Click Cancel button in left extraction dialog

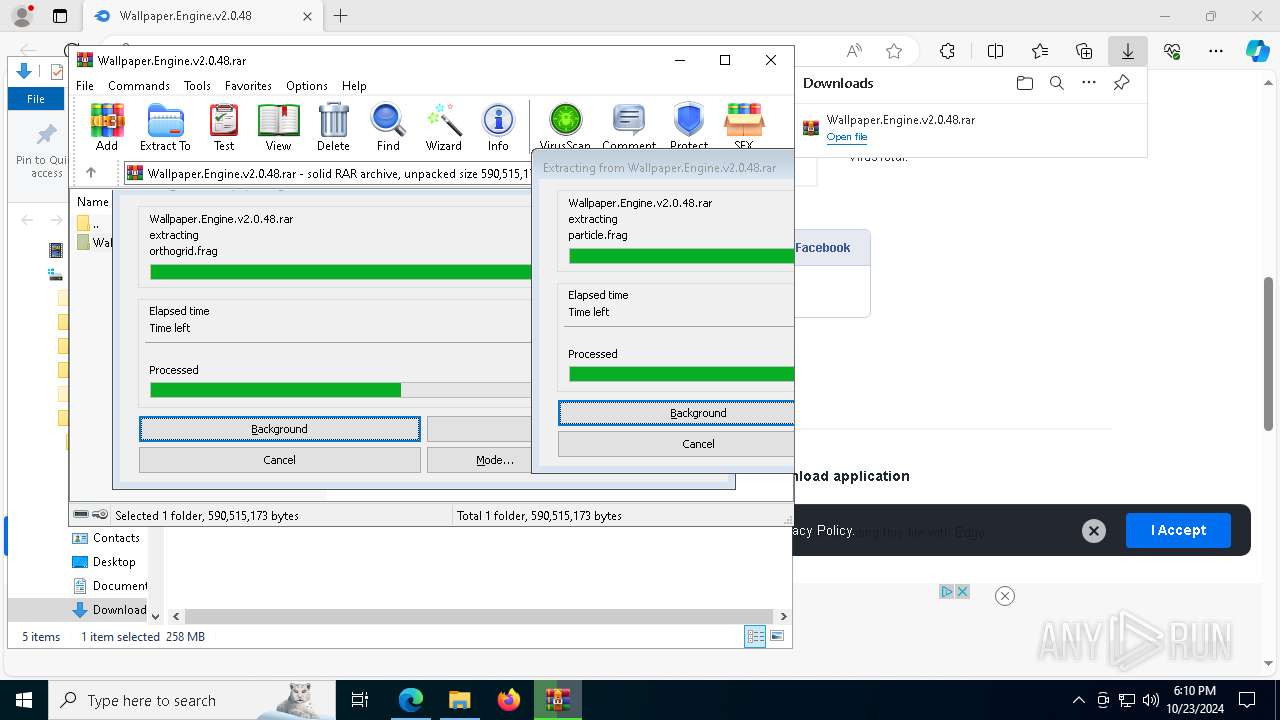point(280,460)
